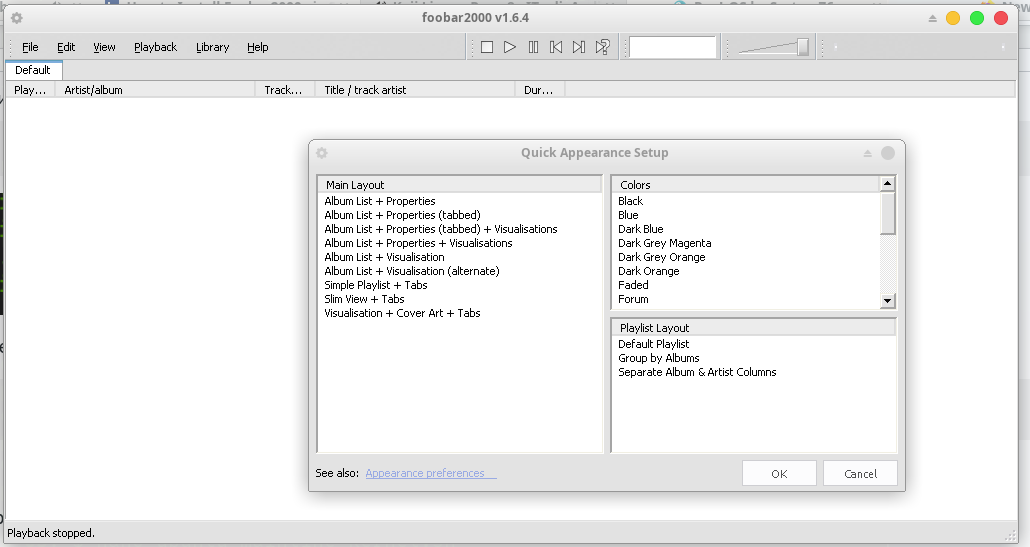This screenshot has width=1030, height=547.
Task: Click gear icon in Quick Appearance Setup title bar
Action: point(322,152)
